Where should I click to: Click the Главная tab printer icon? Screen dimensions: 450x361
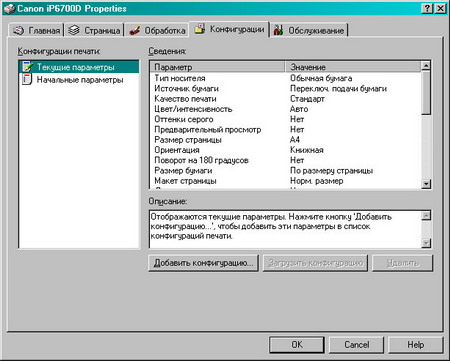[18, 30]
